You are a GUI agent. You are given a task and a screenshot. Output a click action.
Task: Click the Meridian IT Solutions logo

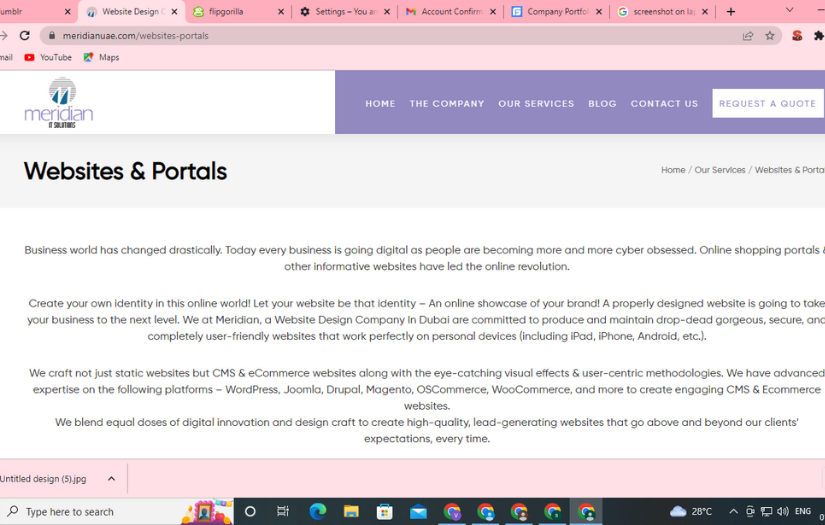click(59, 103)
